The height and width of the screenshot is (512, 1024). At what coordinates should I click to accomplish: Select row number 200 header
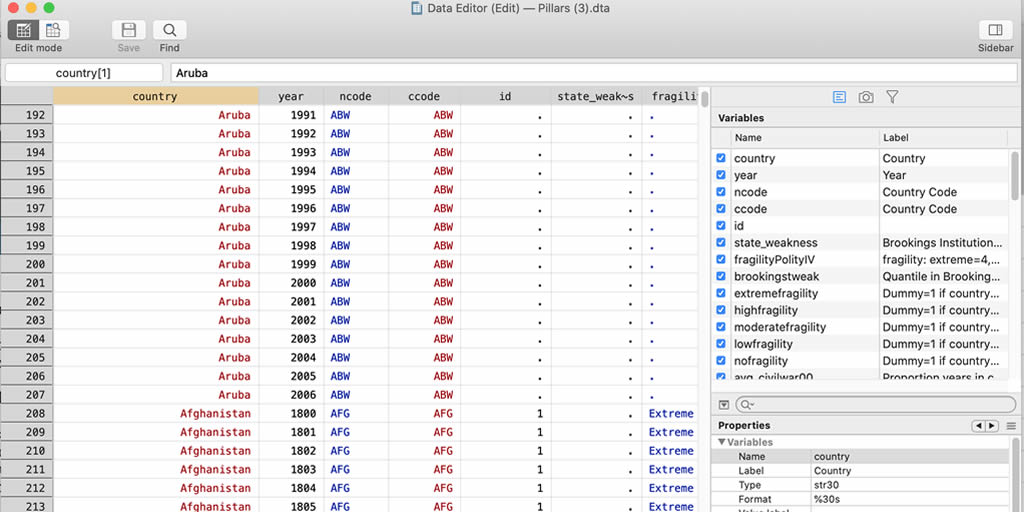pyautogui.click(x=27, y=264)
